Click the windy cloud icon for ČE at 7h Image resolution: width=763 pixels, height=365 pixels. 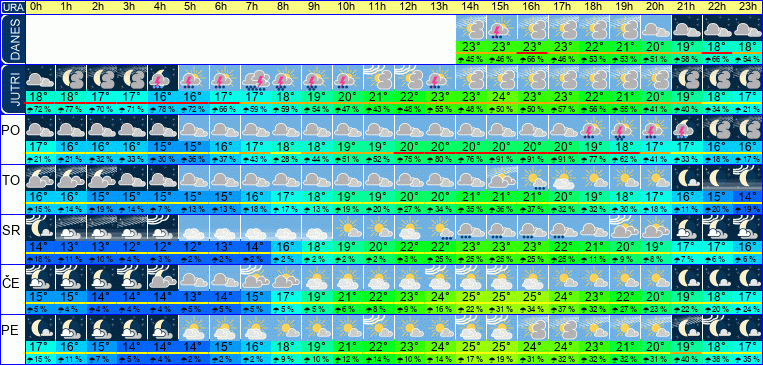(255, 277)
